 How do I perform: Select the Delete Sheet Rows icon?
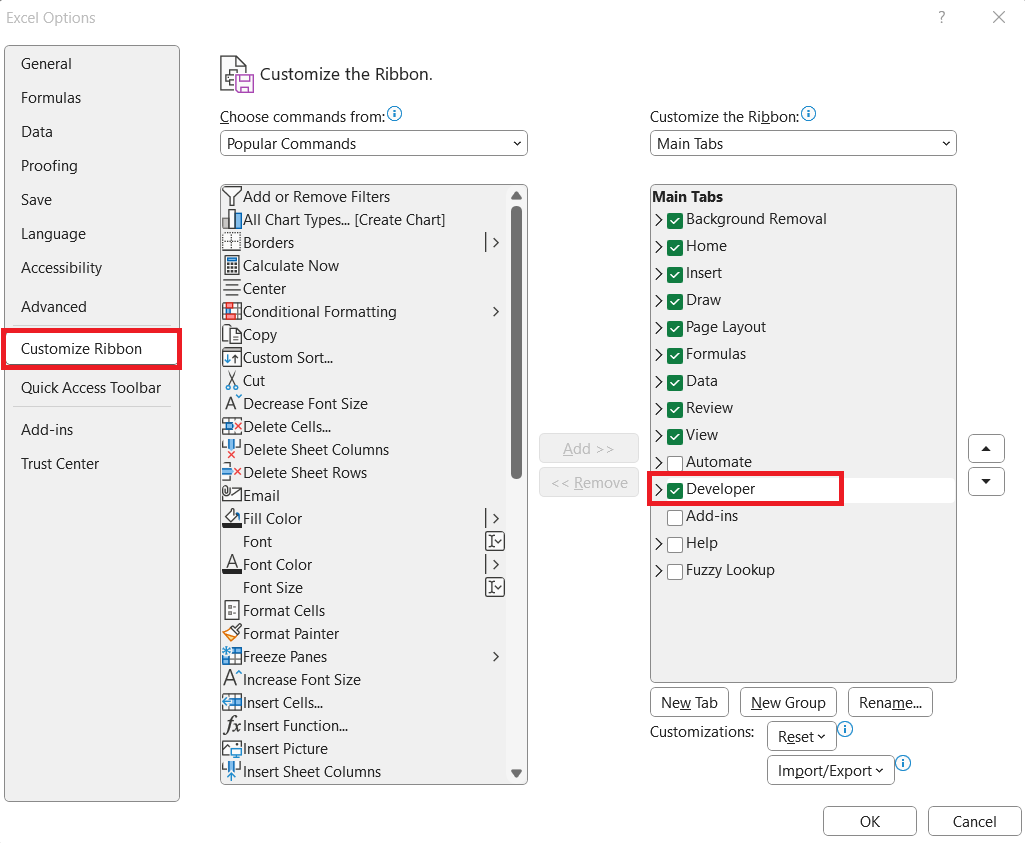(x=231, y=472)
